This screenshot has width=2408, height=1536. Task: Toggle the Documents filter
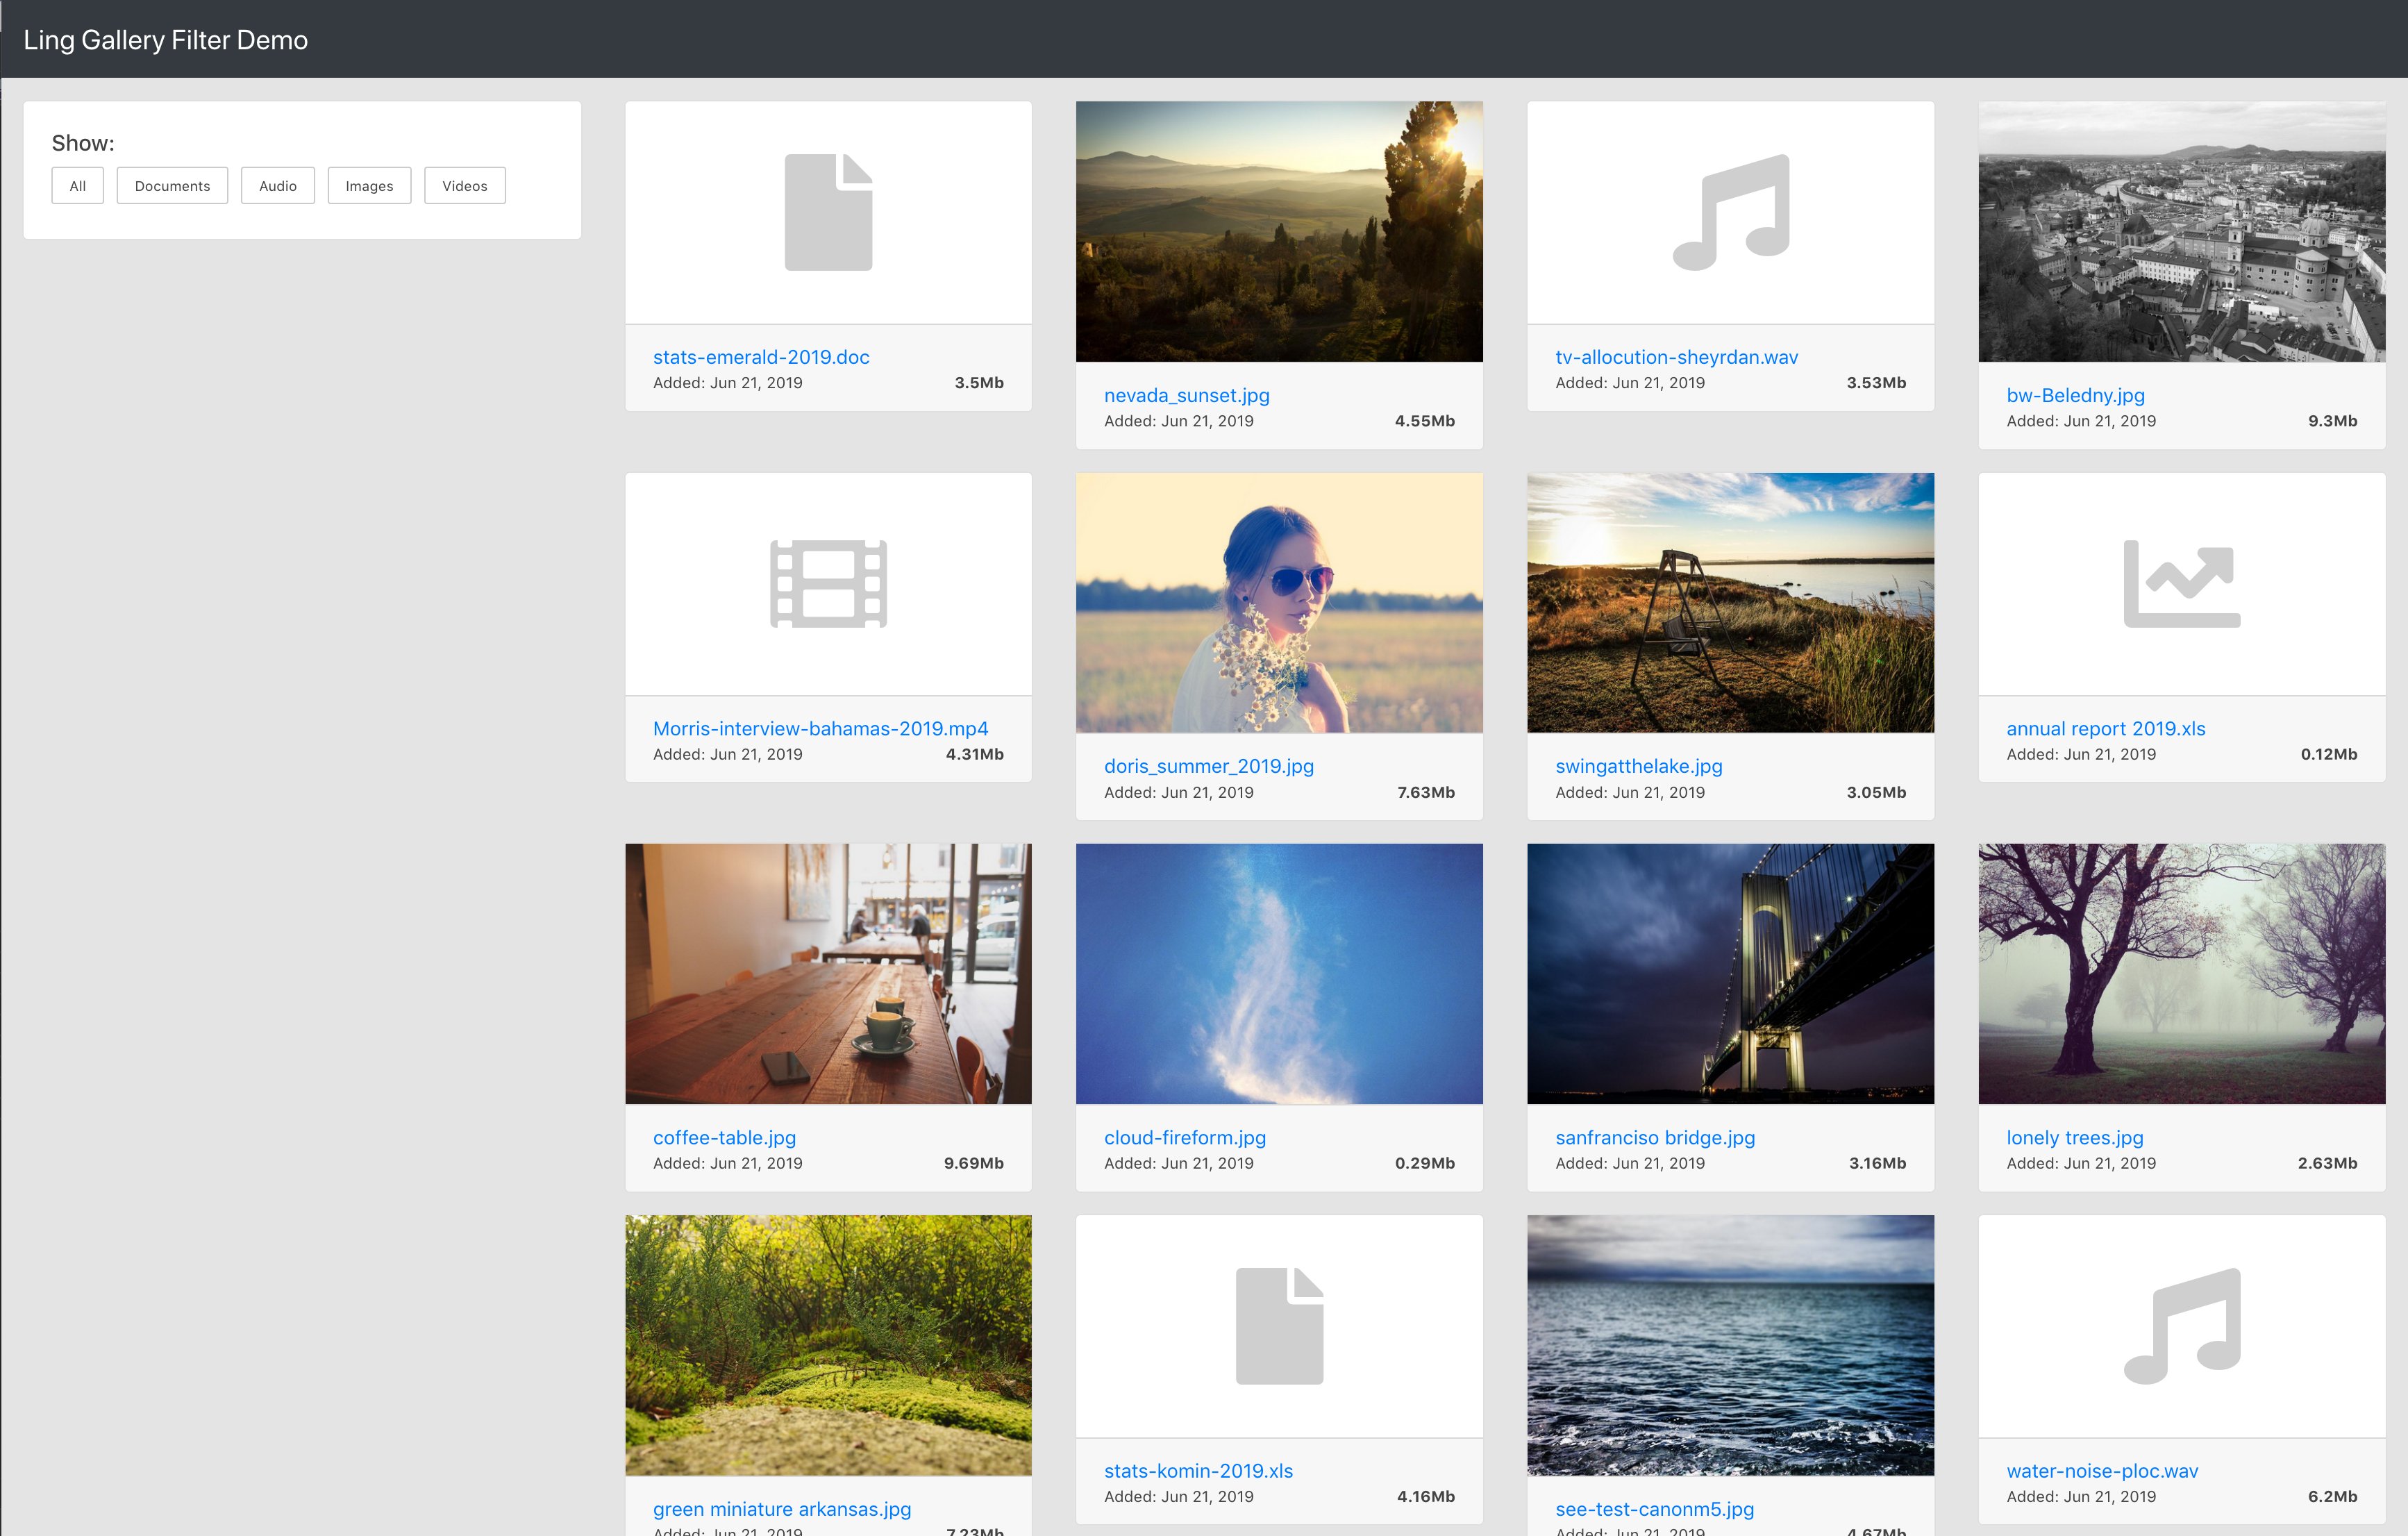172,185
